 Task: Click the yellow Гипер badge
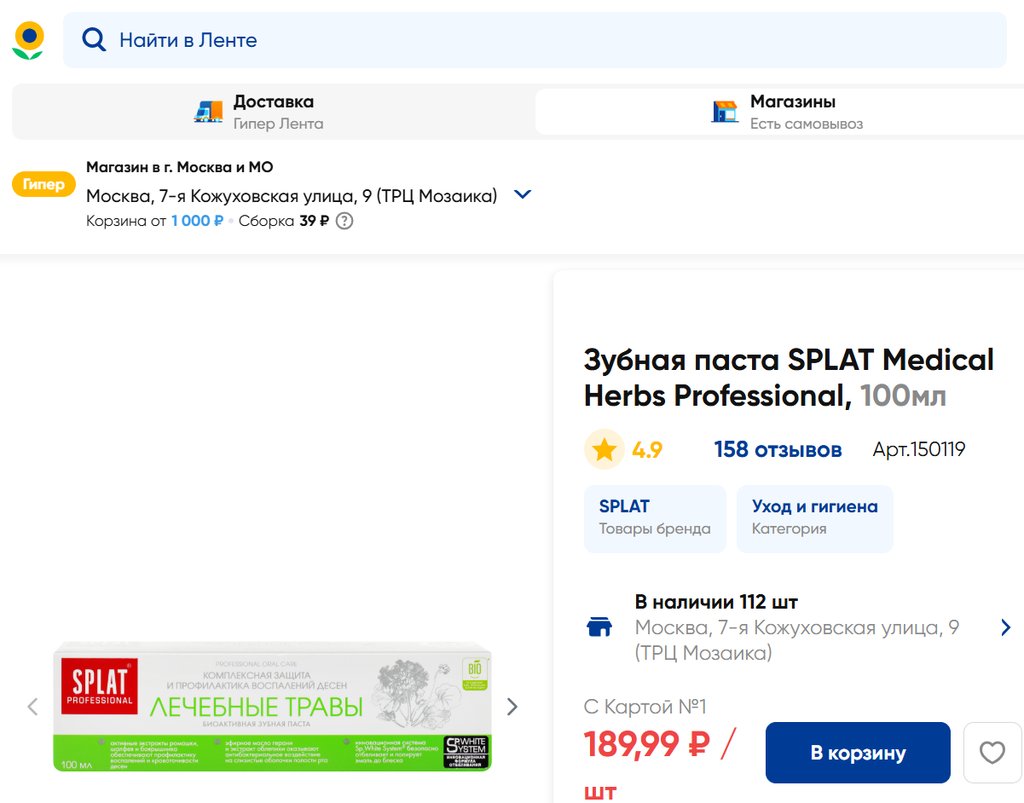(x=44, y=184)
